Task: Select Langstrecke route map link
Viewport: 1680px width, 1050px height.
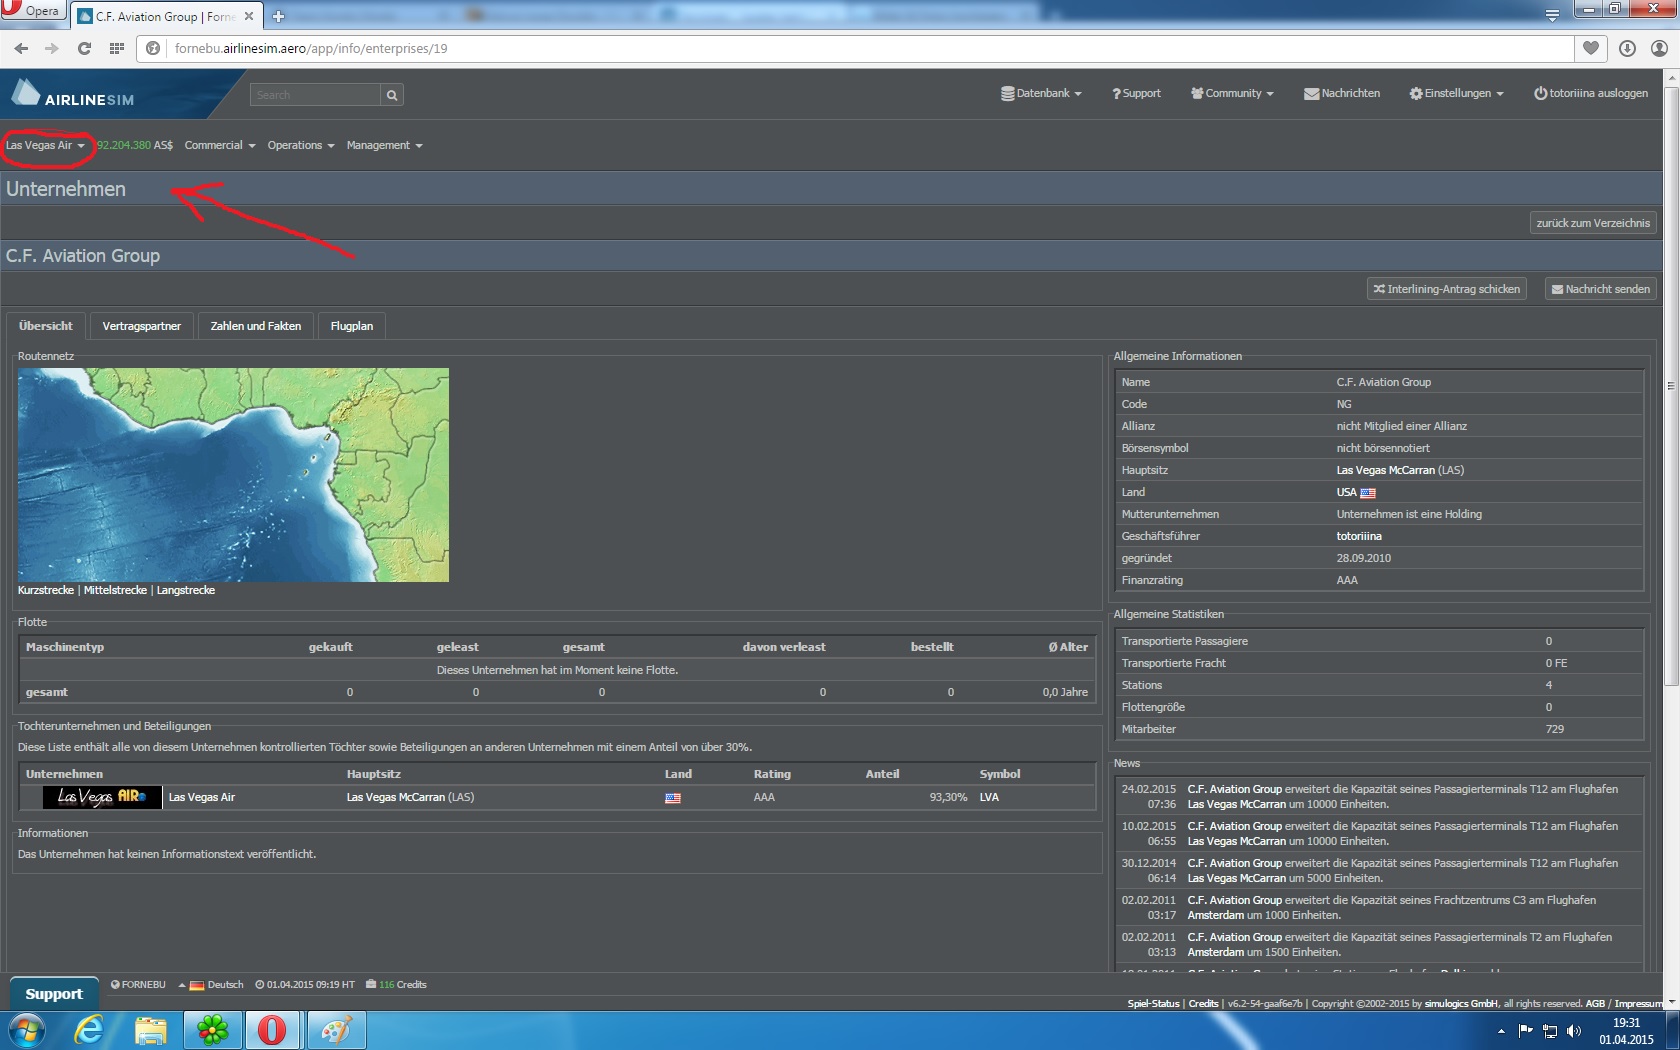Action: click(186, 591)
